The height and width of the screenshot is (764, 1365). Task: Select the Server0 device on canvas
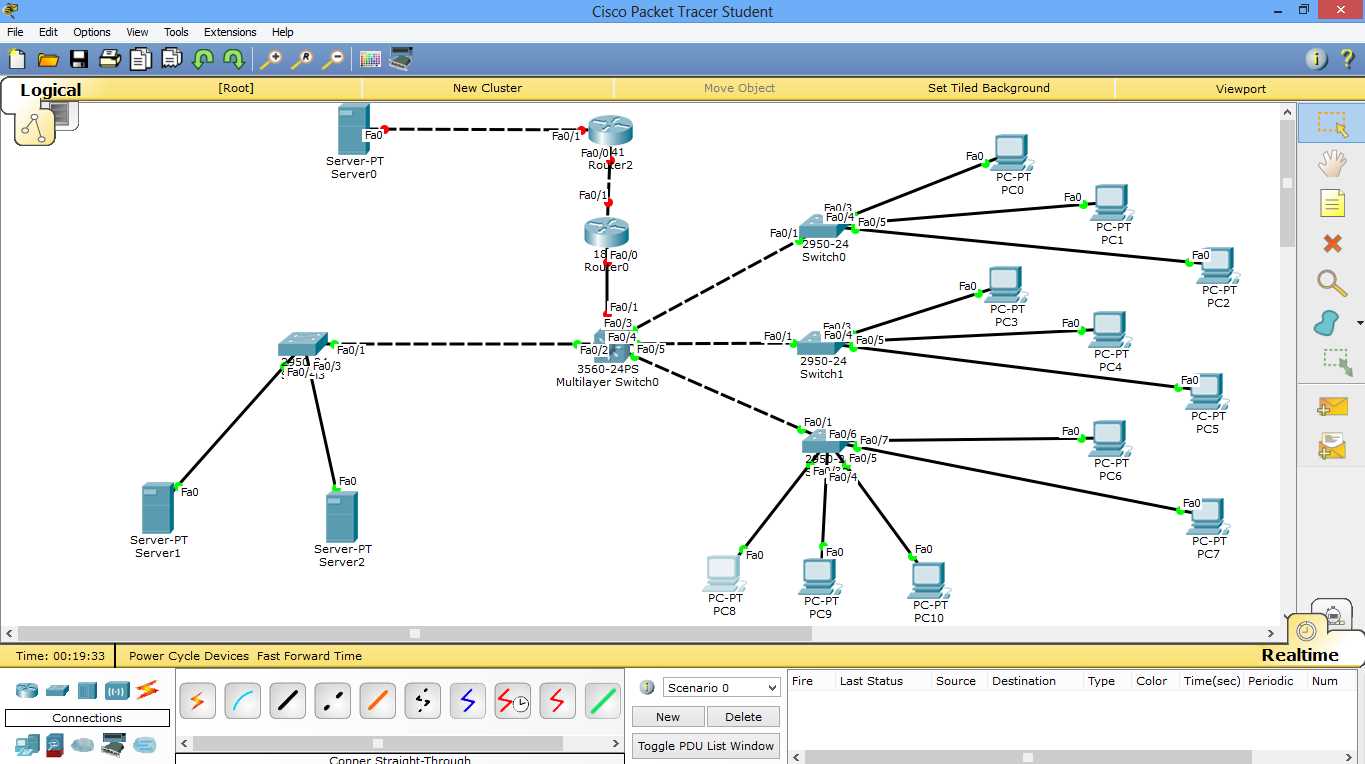click(354, 129)
